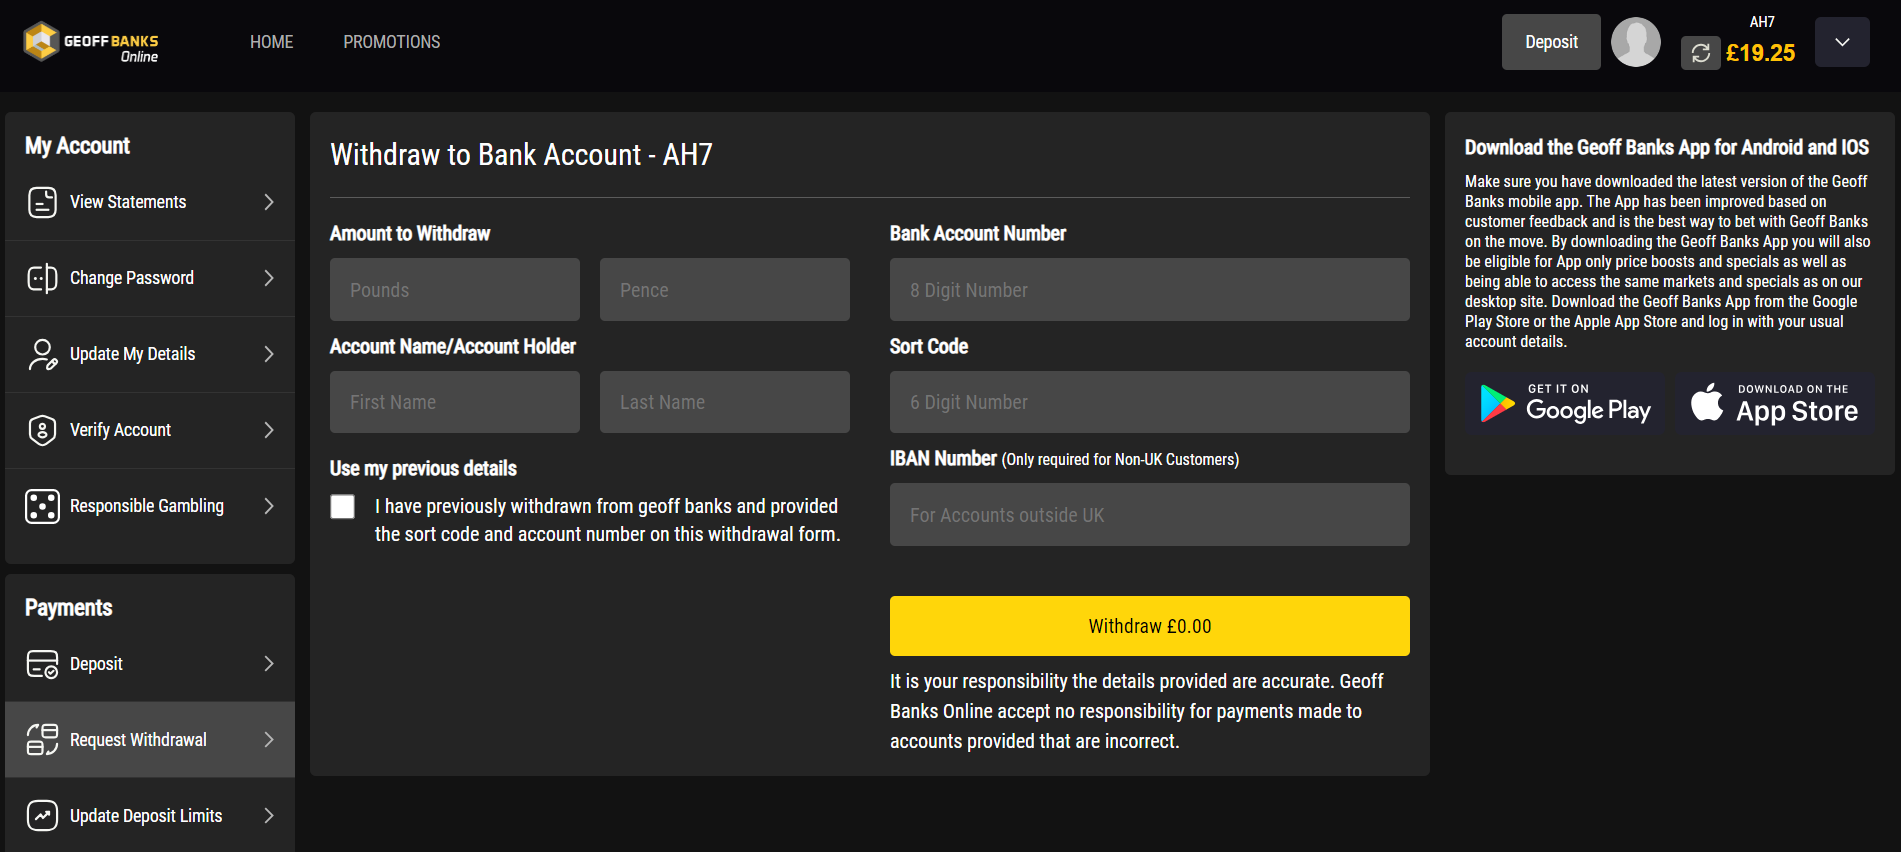Go to the HOME menu item
This screenshot has width=1901, height=852.
click(272, 42)
